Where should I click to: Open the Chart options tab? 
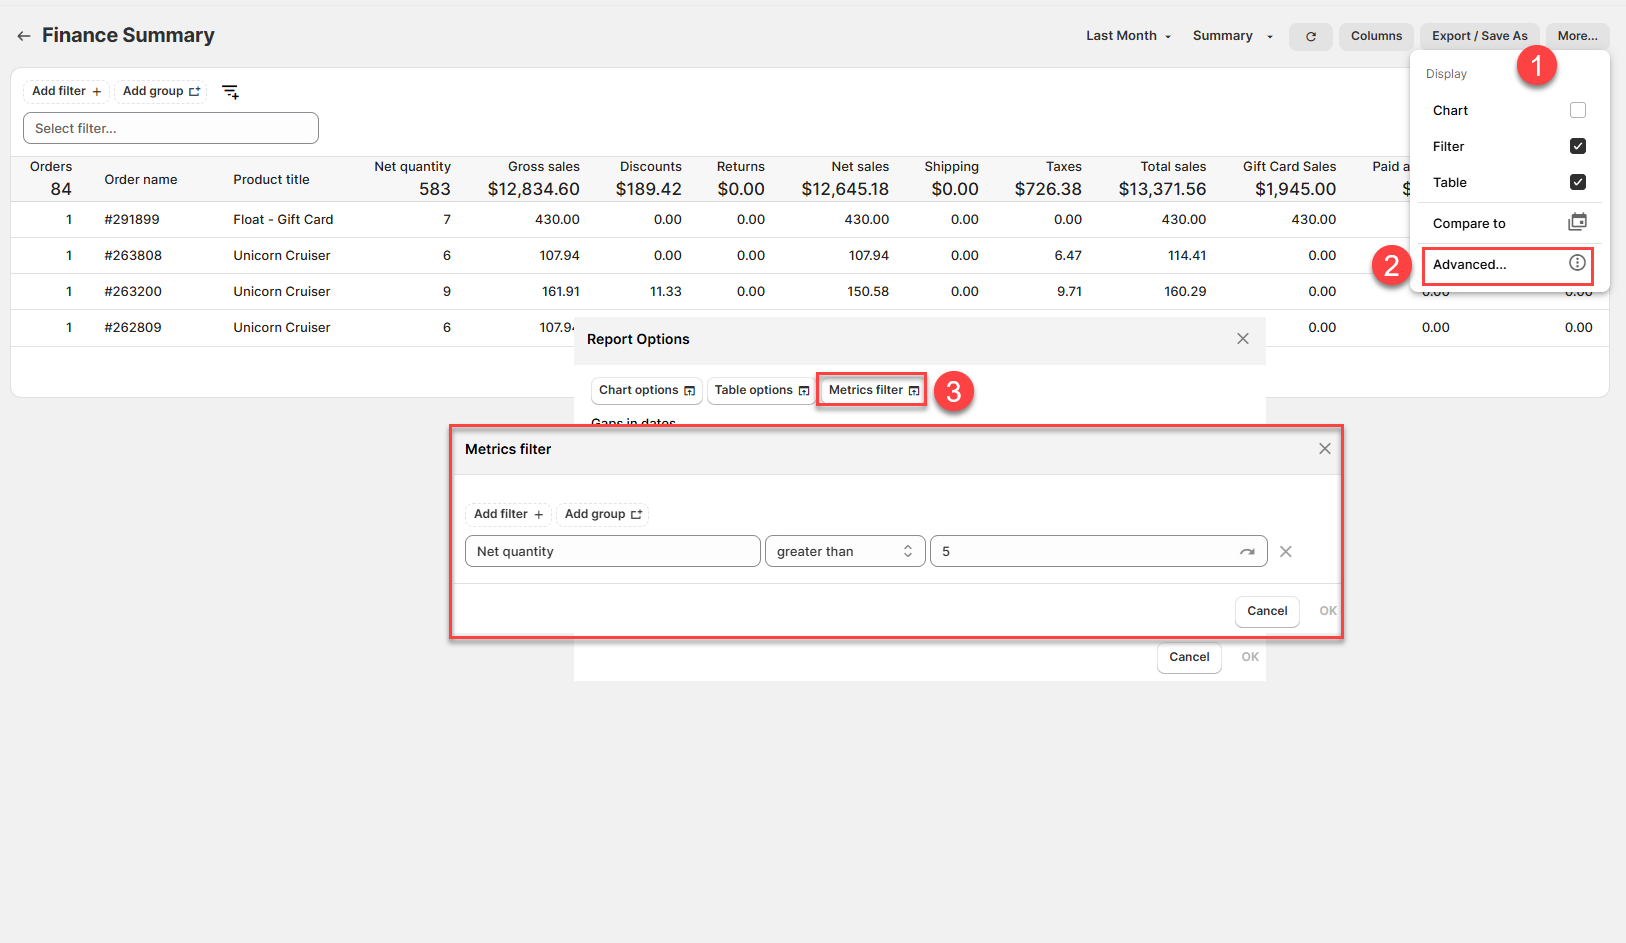(646, 390)
